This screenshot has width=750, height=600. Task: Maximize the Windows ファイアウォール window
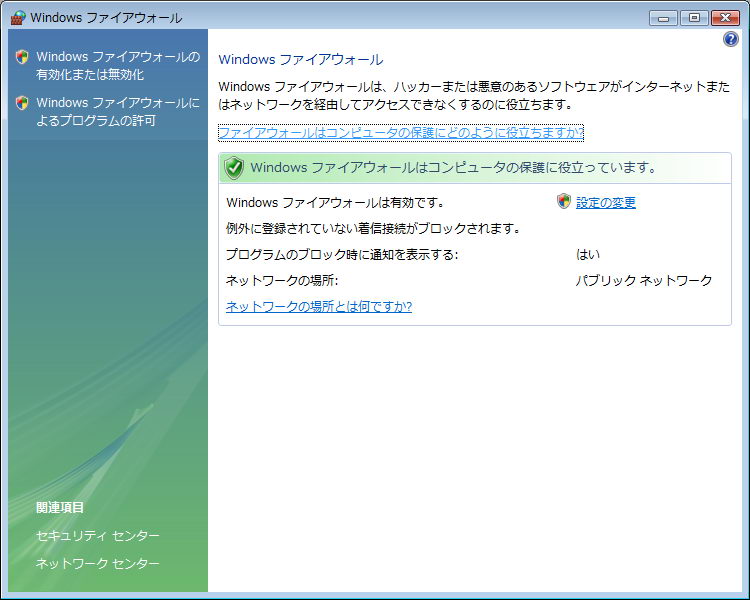(694, 18)
